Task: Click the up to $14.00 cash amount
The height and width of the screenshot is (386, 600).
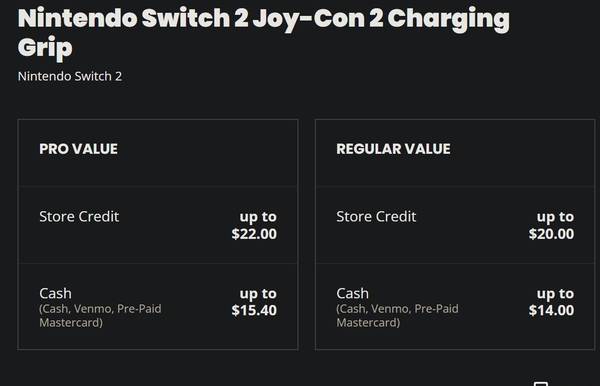Action: (551, 302)
